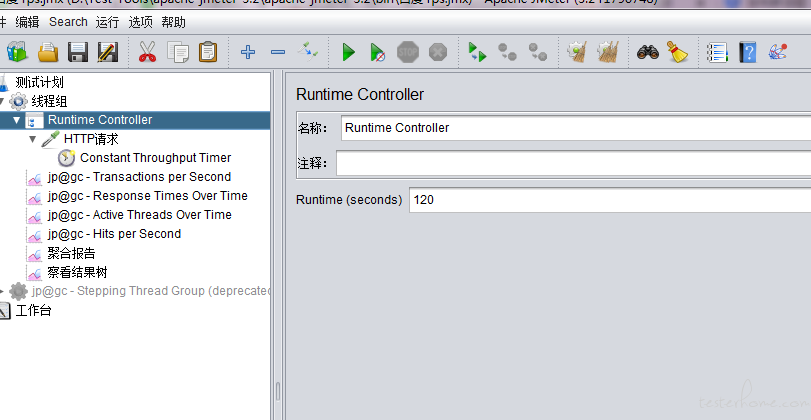Open the 帮助 menu
This screenshot has width=811, height=420.
pos(173,21)
